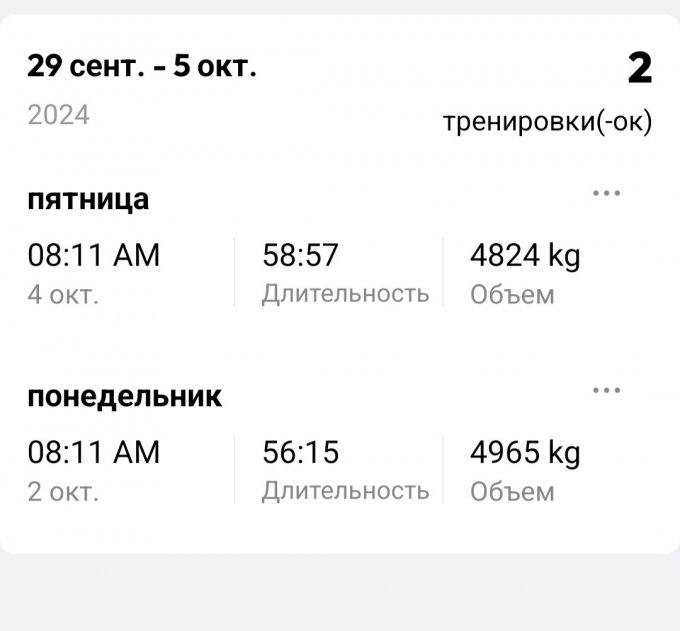This screenshot has height=631, width=680.
Task: Tap the 08:11 AM time above 2 окт.
Action: [x=94, y=453]
